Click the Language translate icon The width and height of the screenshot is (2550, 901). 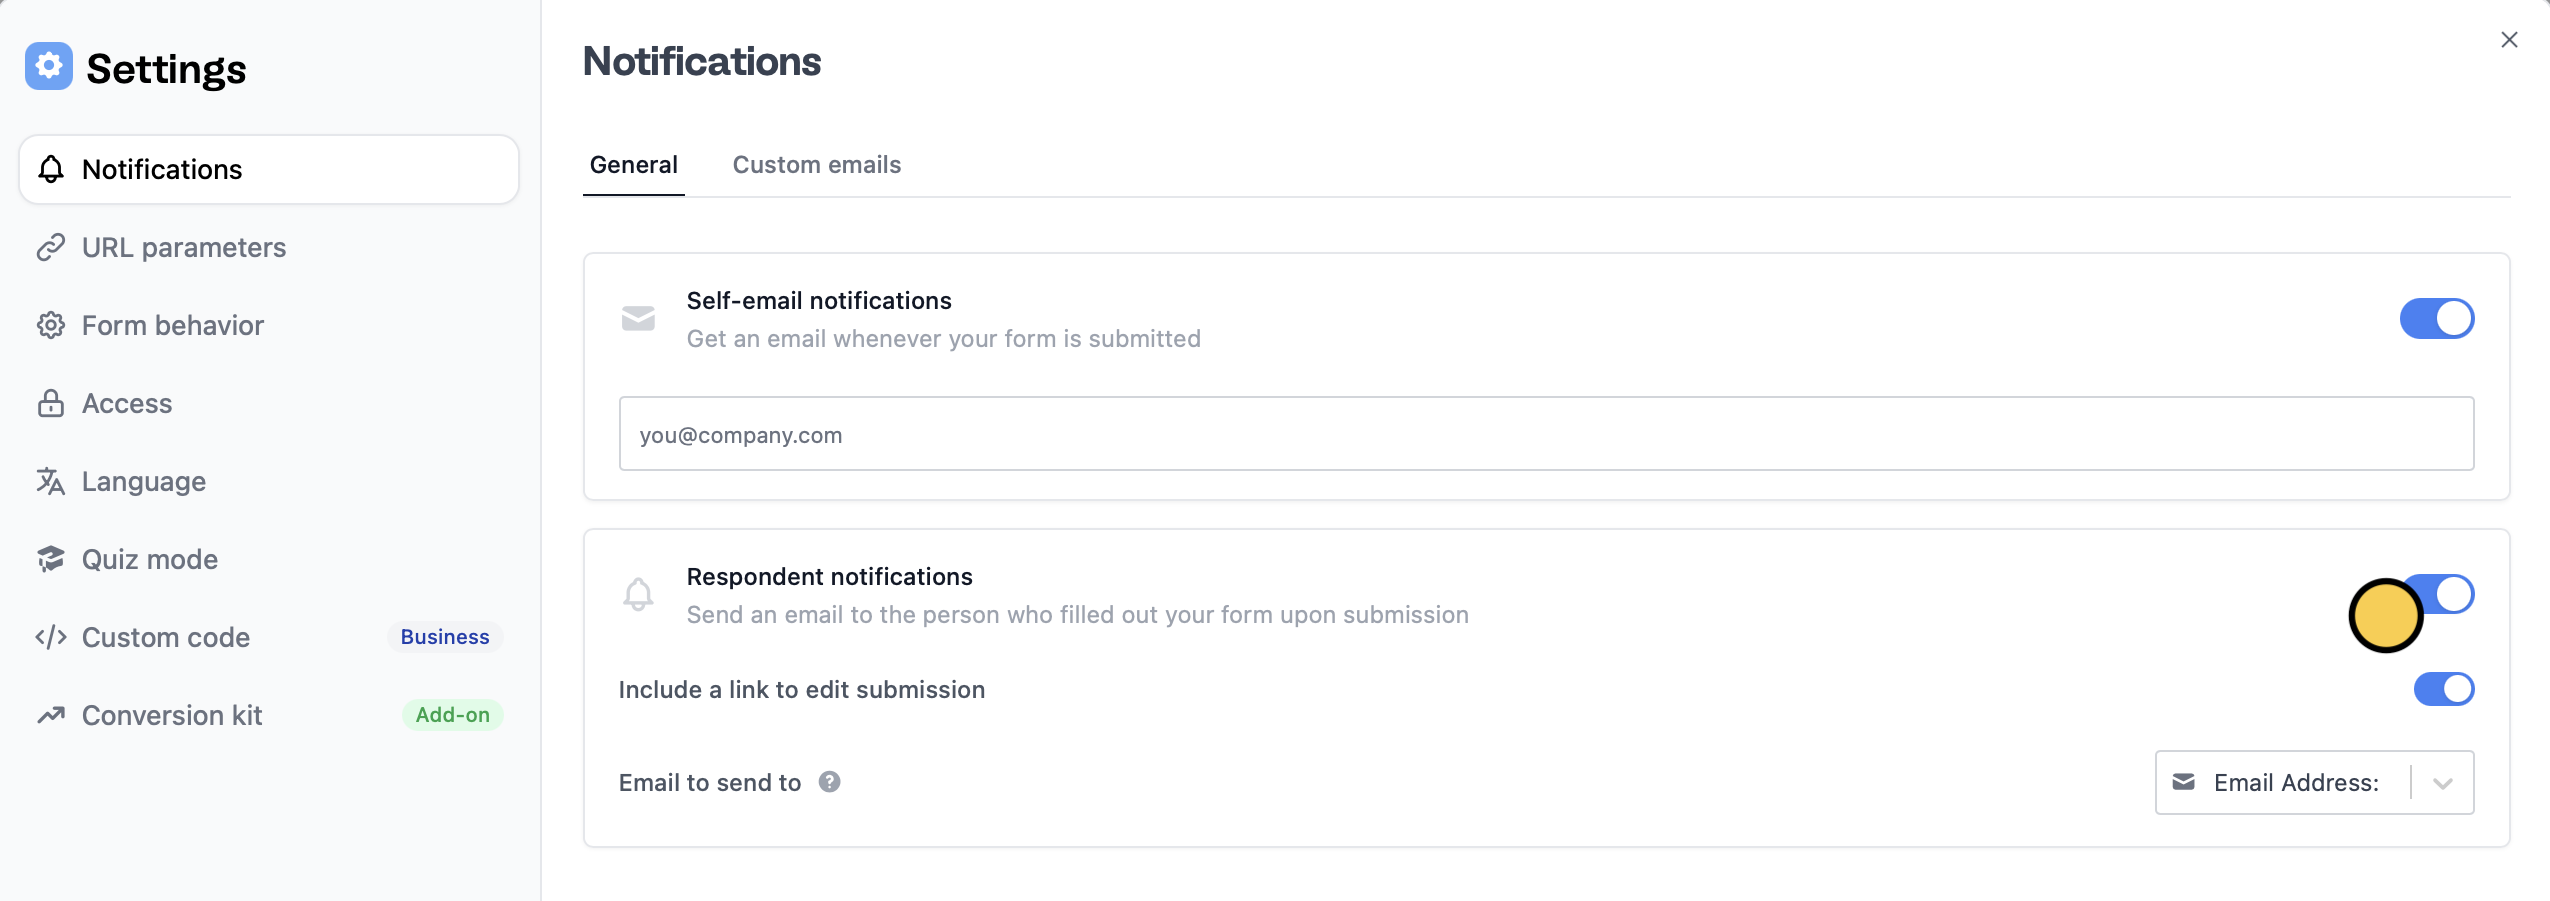(51, 481)
